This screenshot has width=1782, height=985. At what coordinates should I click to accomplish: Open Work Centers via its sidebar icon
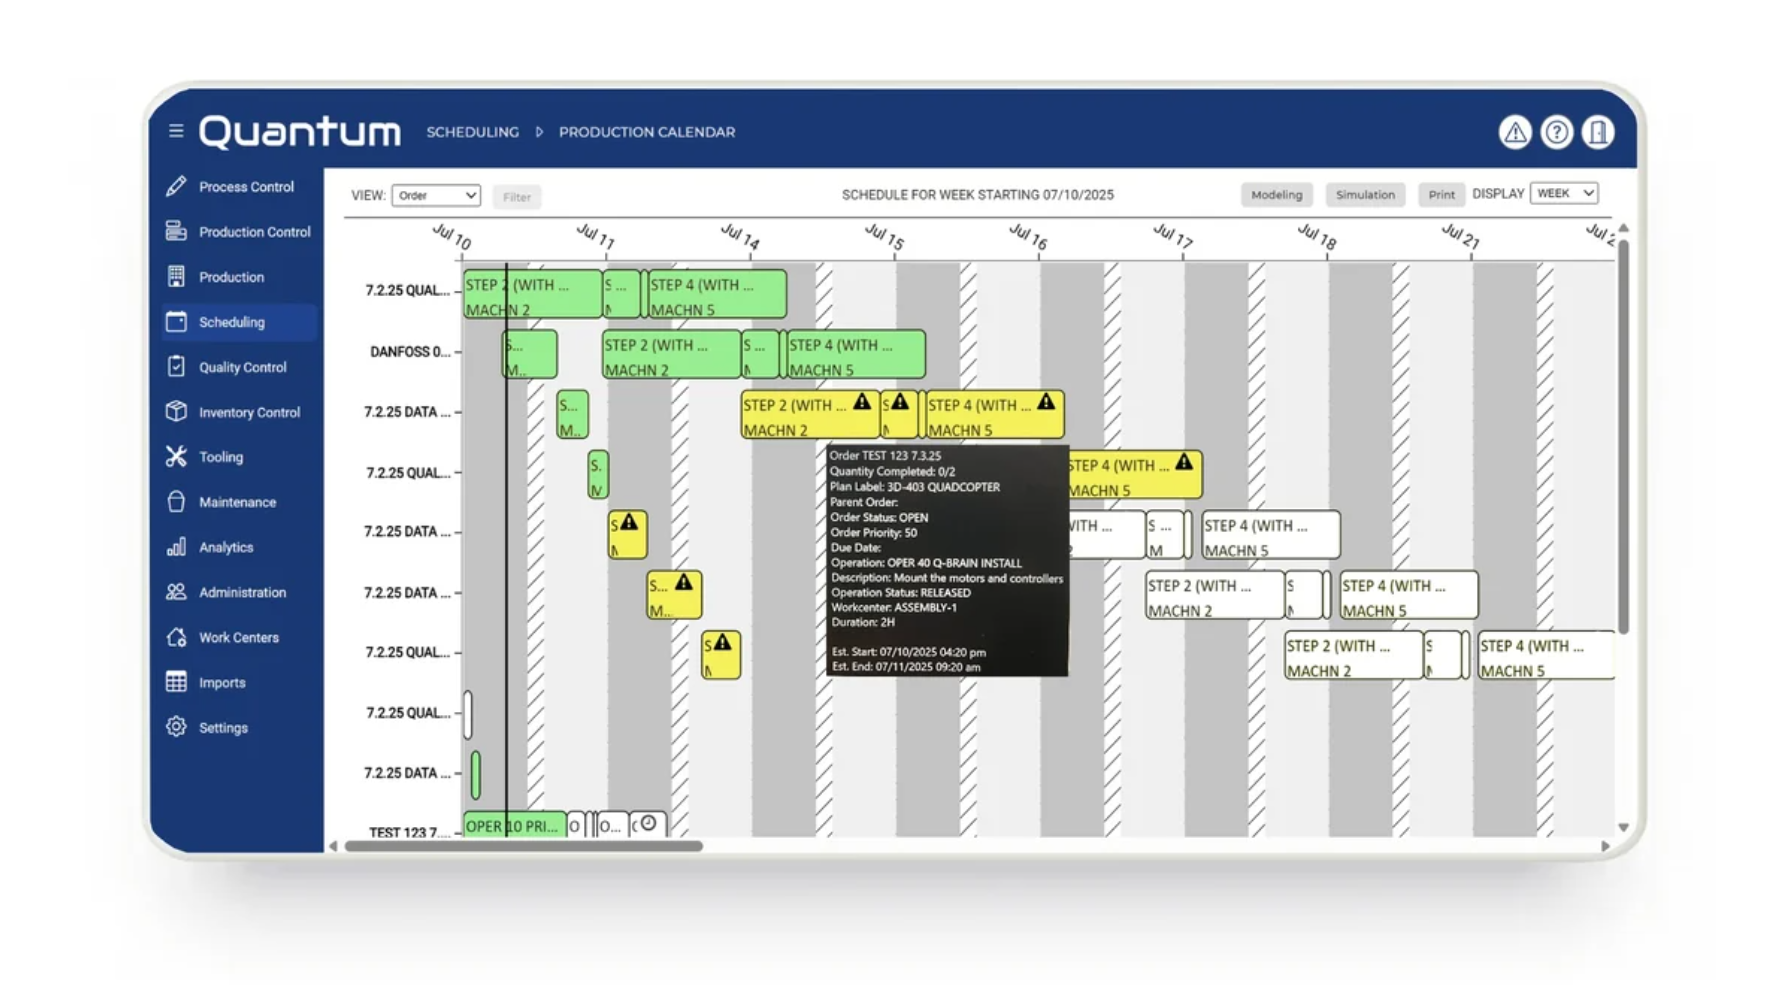tap(176, 637)
